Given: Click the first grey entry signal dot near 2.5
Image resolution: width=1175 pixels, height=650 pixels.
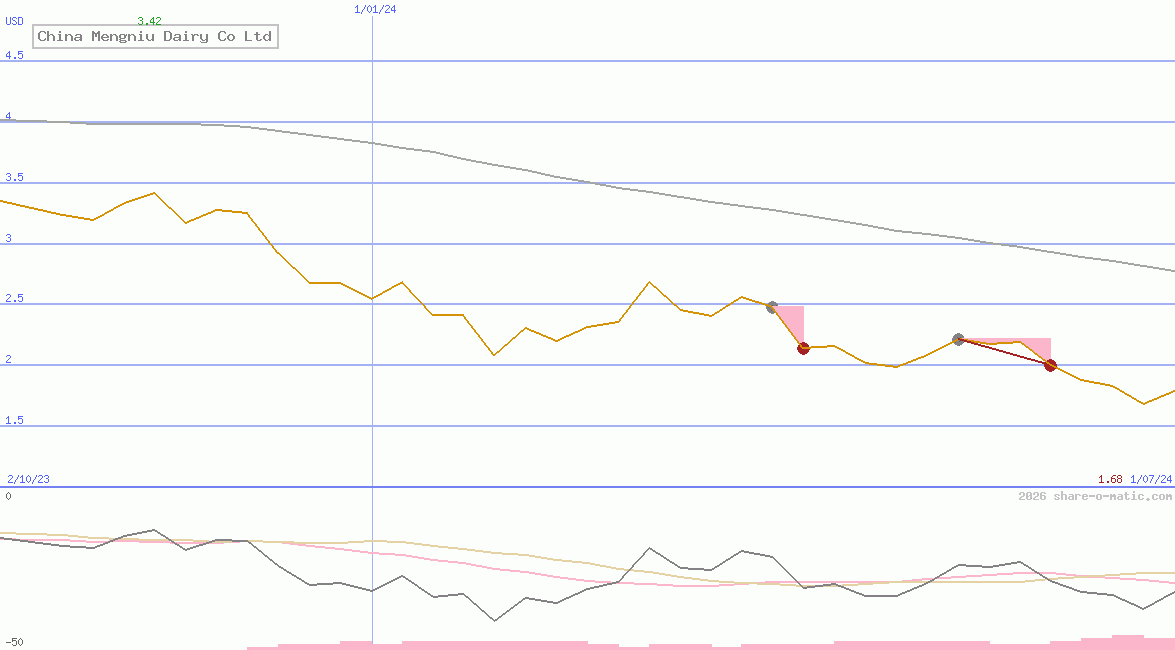Looking at the screenshot, I should 772,307.
